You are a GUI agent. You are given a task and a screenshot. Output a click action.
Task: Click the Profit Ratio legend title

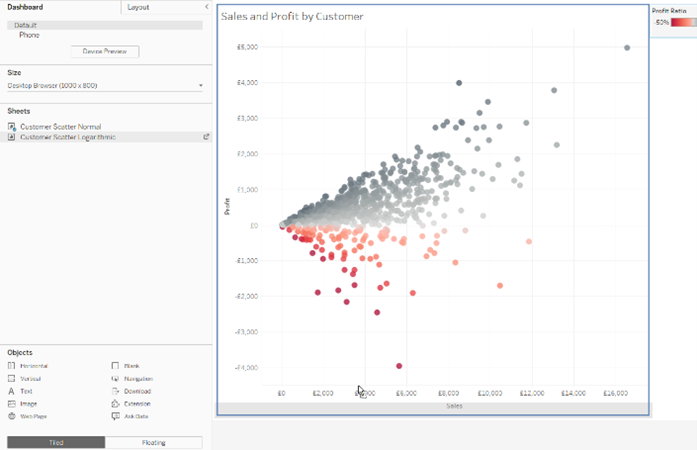(669, 11)
